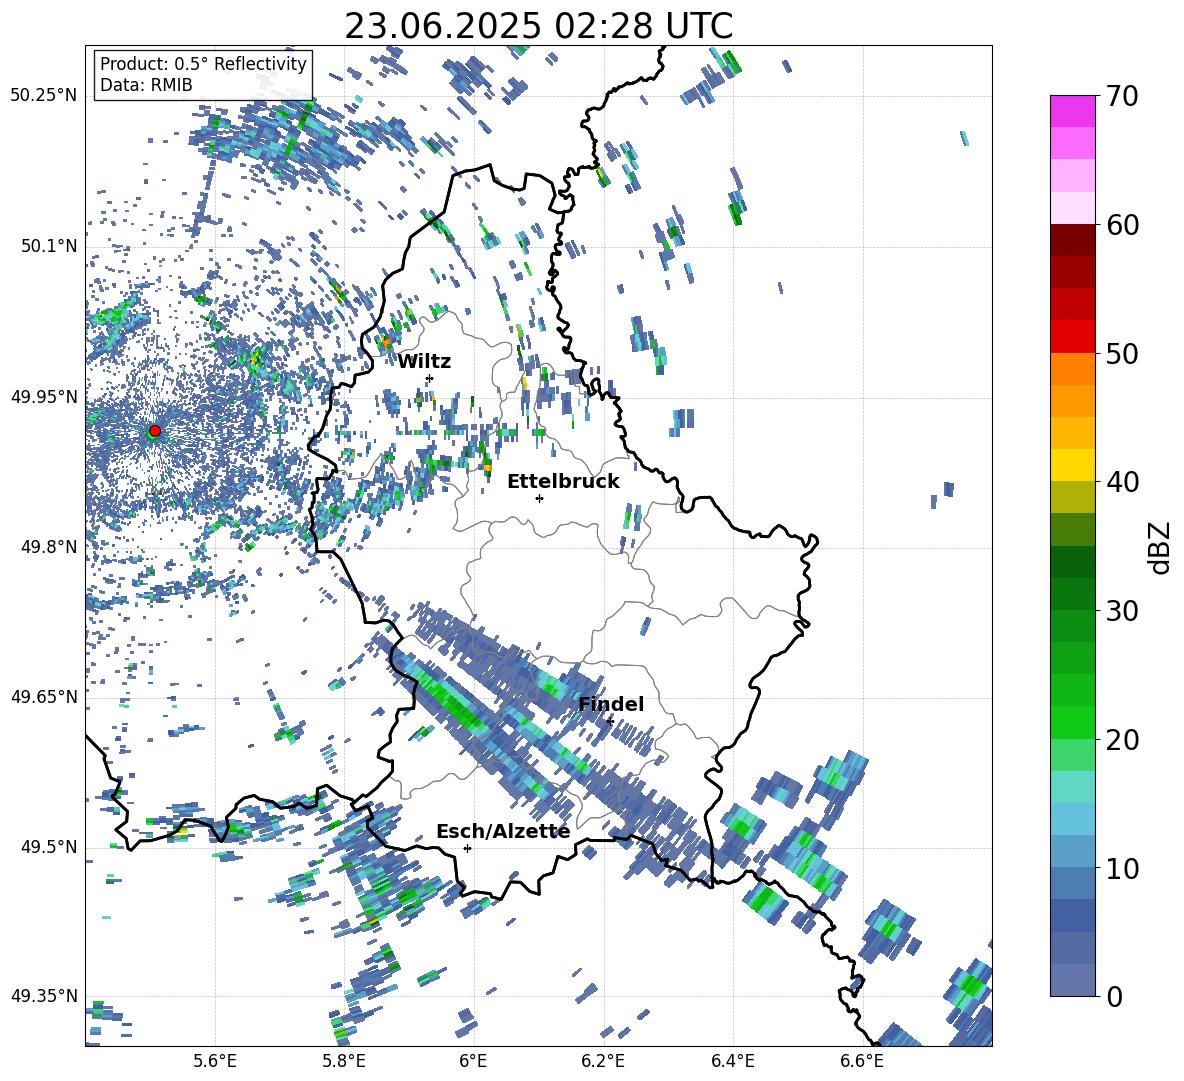This screenshot has height=1081, width=1184.
Task: Click the Ettelbruck station cross marker
Action: coord(539,498)
